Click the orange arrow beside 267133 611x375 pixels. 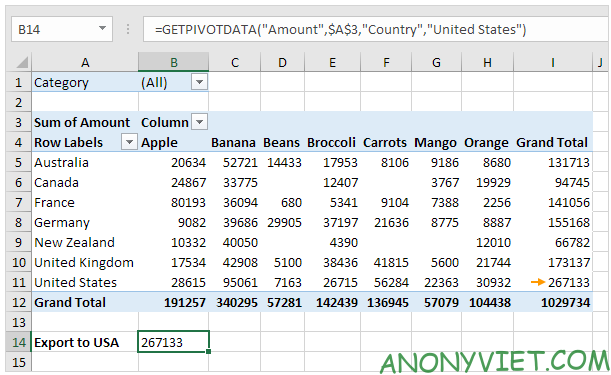pyautogui.click(x=538, y=282)
